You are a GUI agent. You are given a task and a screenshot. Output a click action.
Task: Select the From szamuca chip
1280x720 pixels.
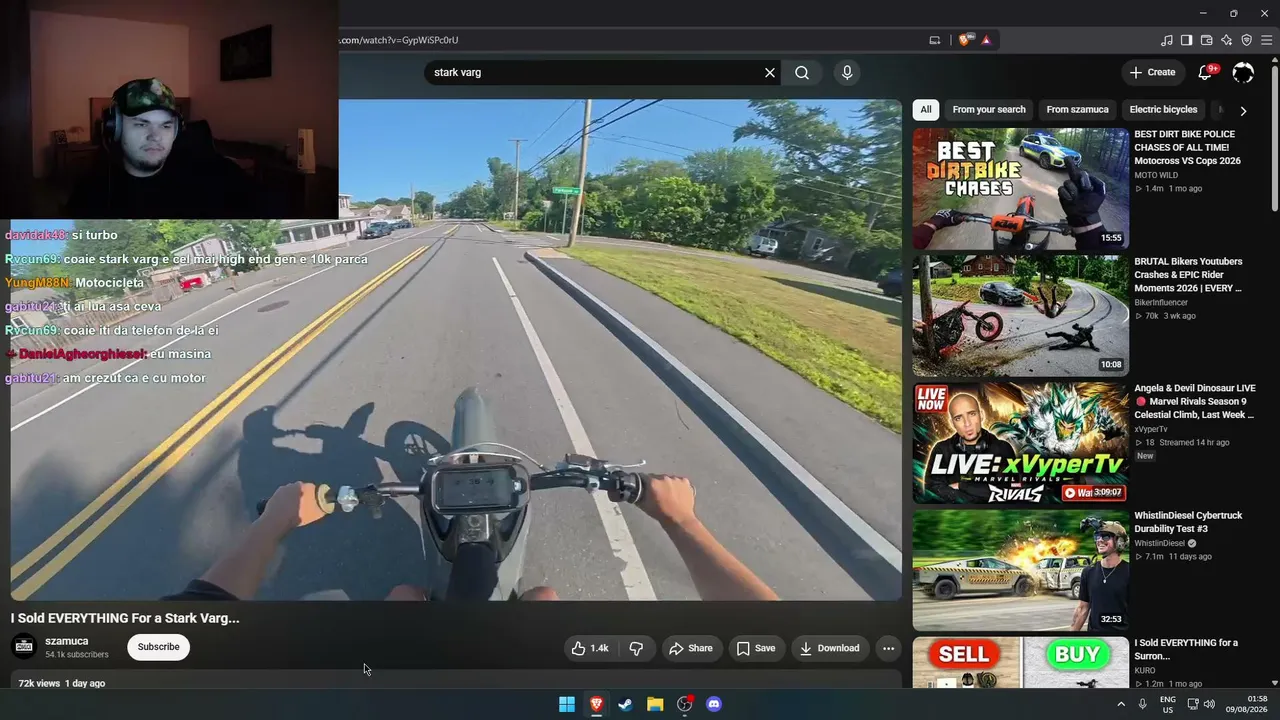click(1077, 110)
